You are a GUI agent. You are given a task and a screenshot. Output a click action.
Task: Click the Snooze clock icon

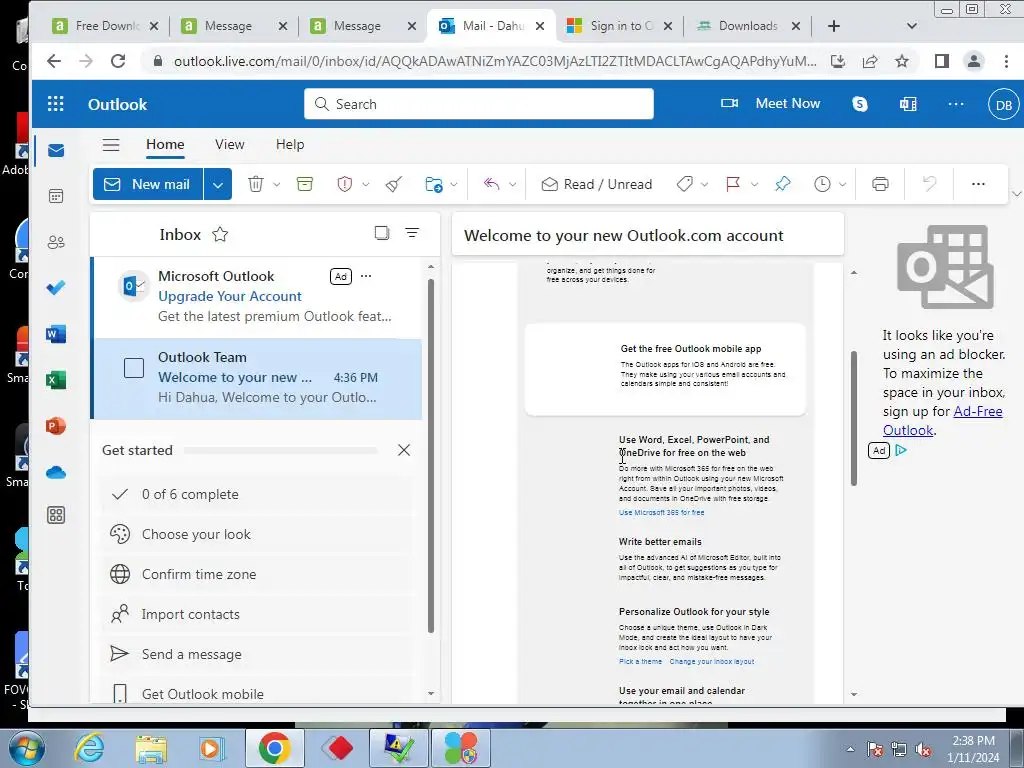coord(822,184)
